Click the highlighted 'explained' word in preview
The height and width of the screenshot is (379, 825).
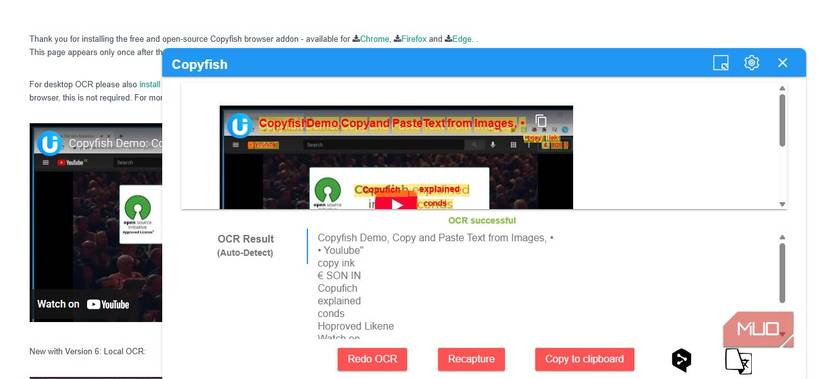click(x=439, y=189)
